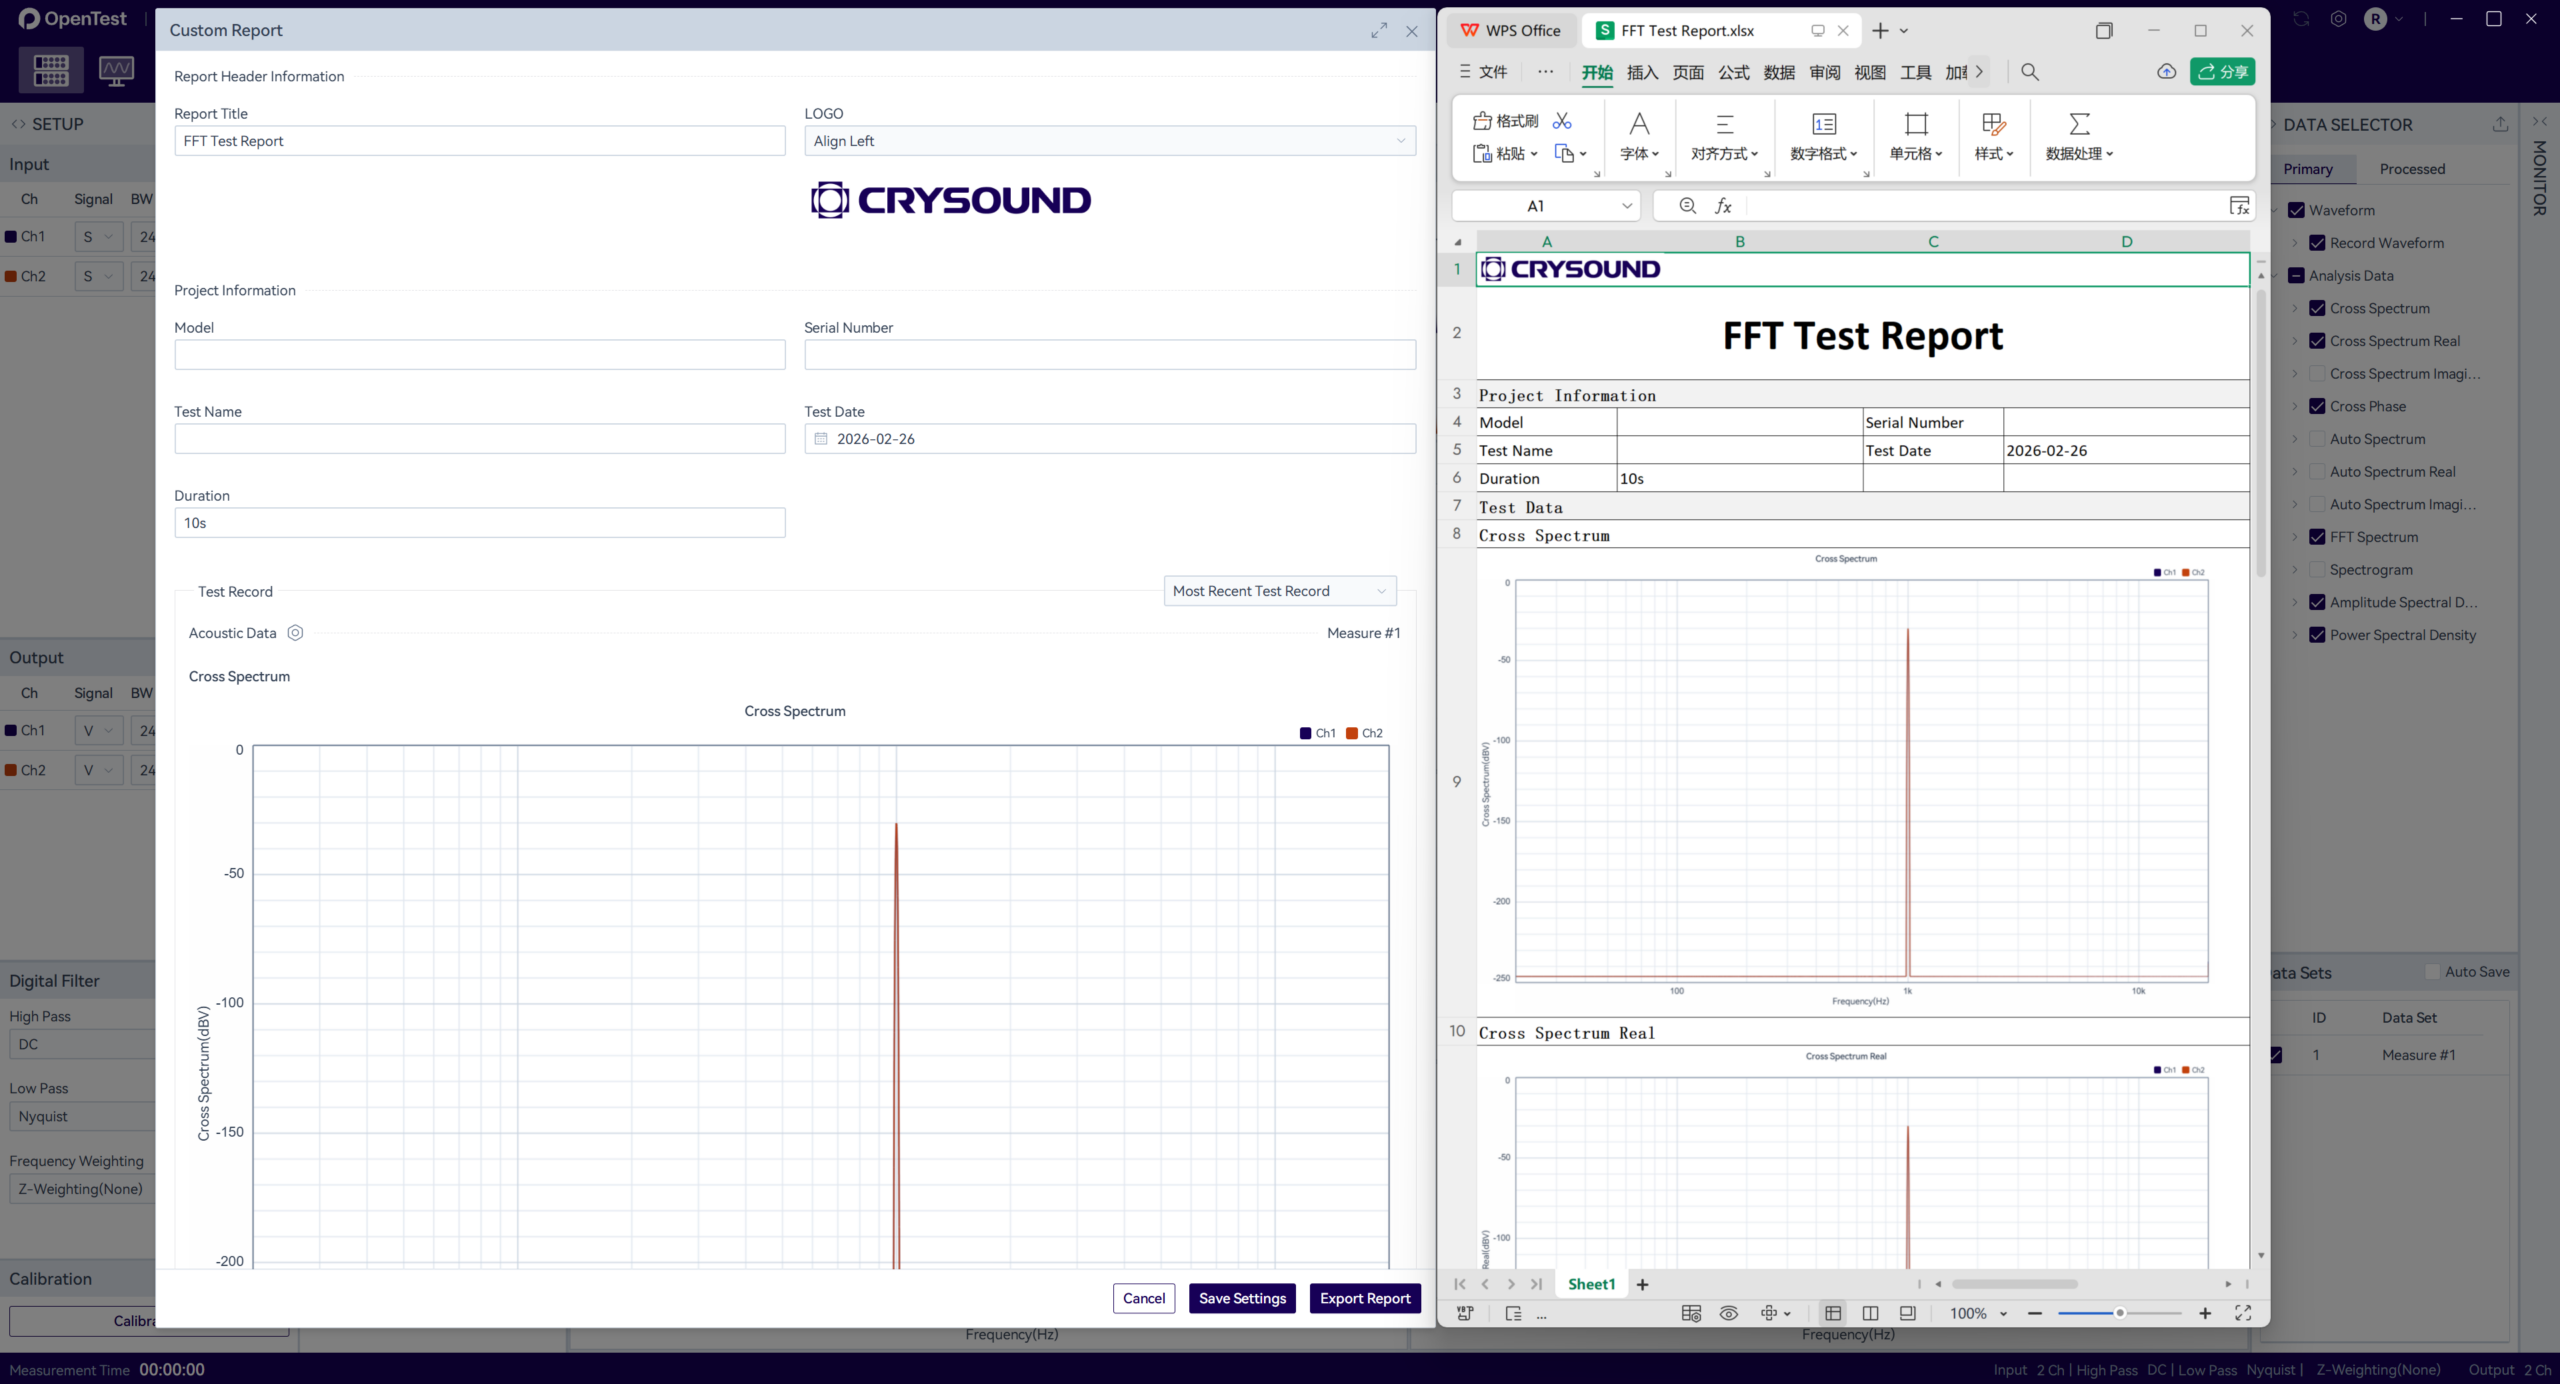The image size is (2560, 1384).
Task: Expand the Custom Report dialog to fullscreen
Action: [1379, 31]
